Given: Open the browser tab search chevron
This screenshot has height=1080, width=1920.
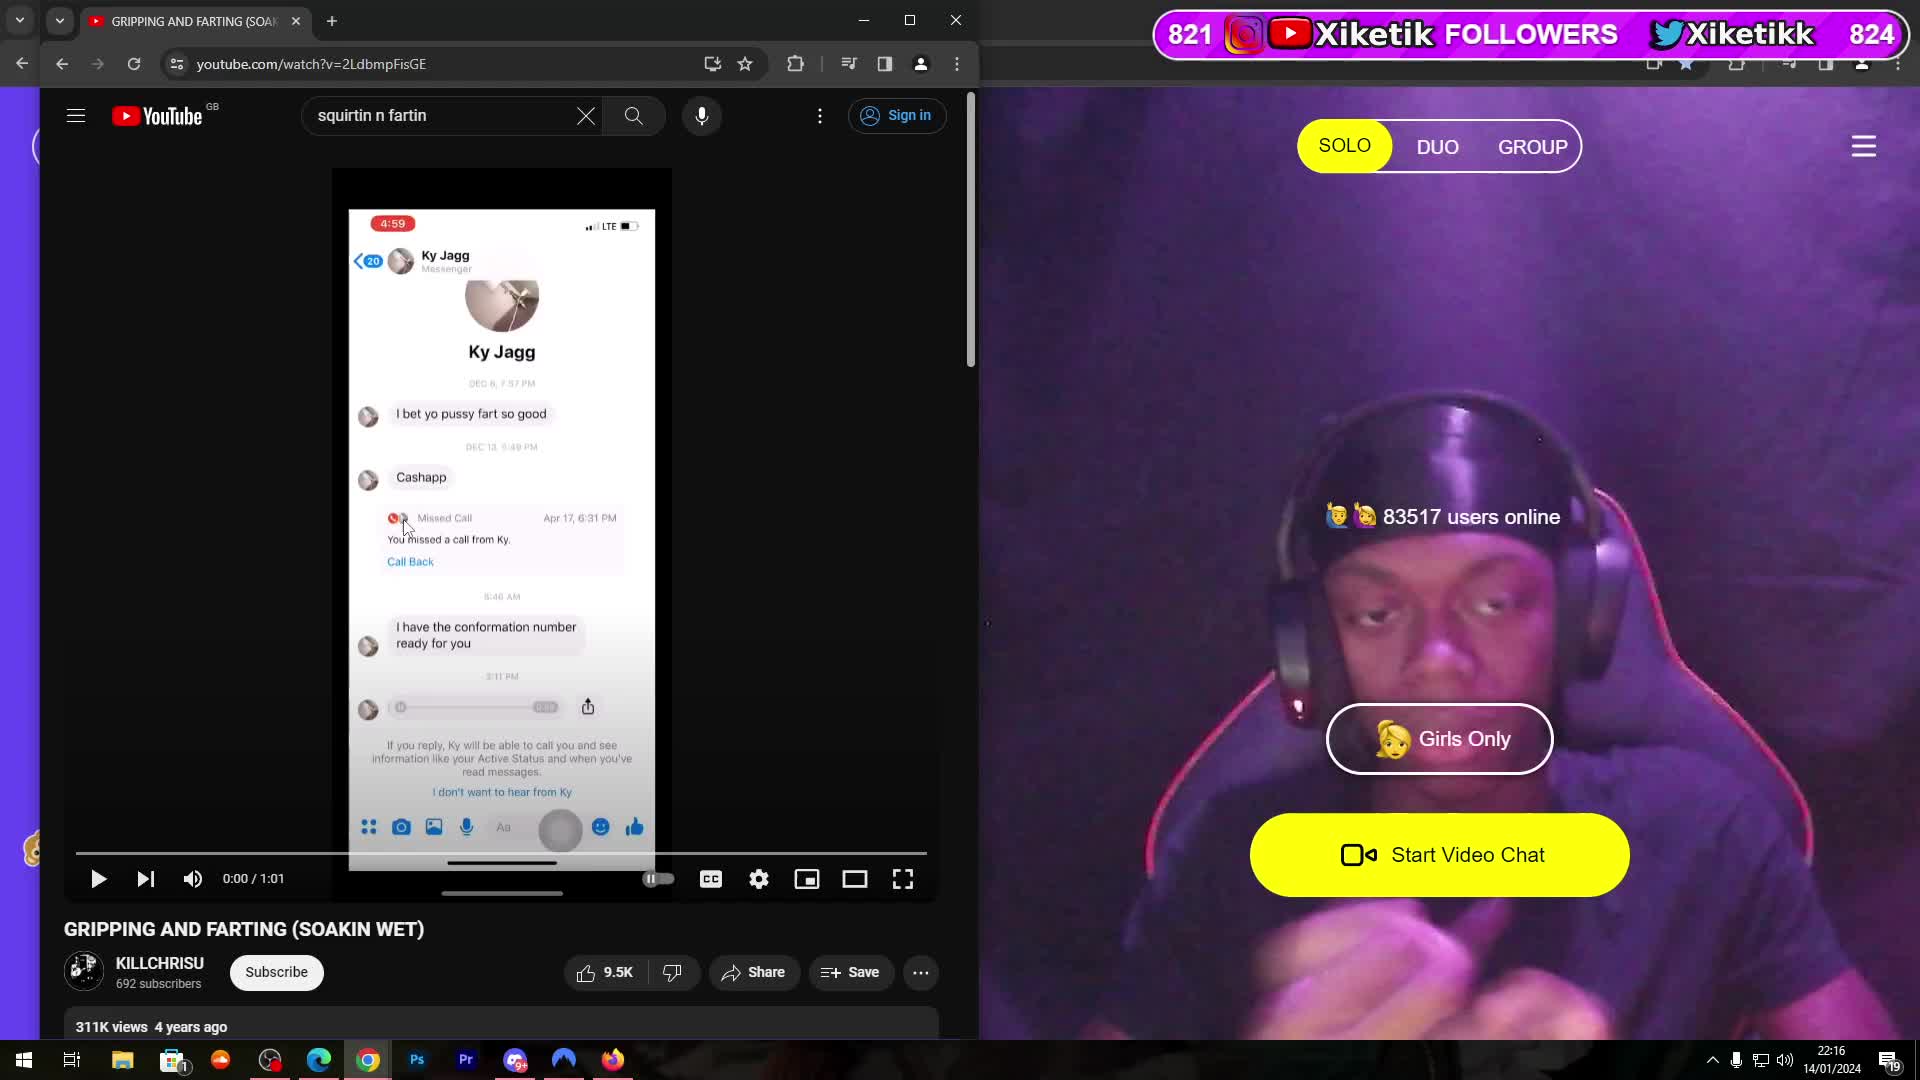Looking at the screenshot, I should coord(59,21).
